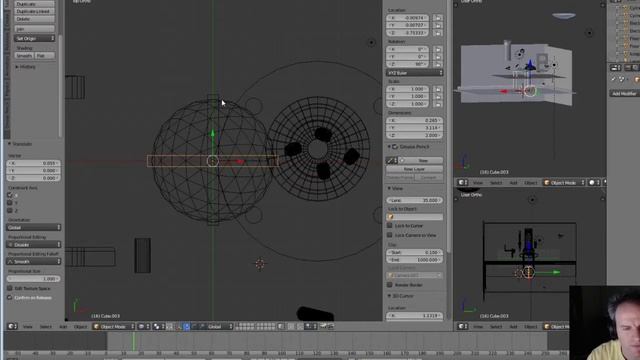Click the Duplicate Linked button
Screen dimensions: 640x360
34,11
